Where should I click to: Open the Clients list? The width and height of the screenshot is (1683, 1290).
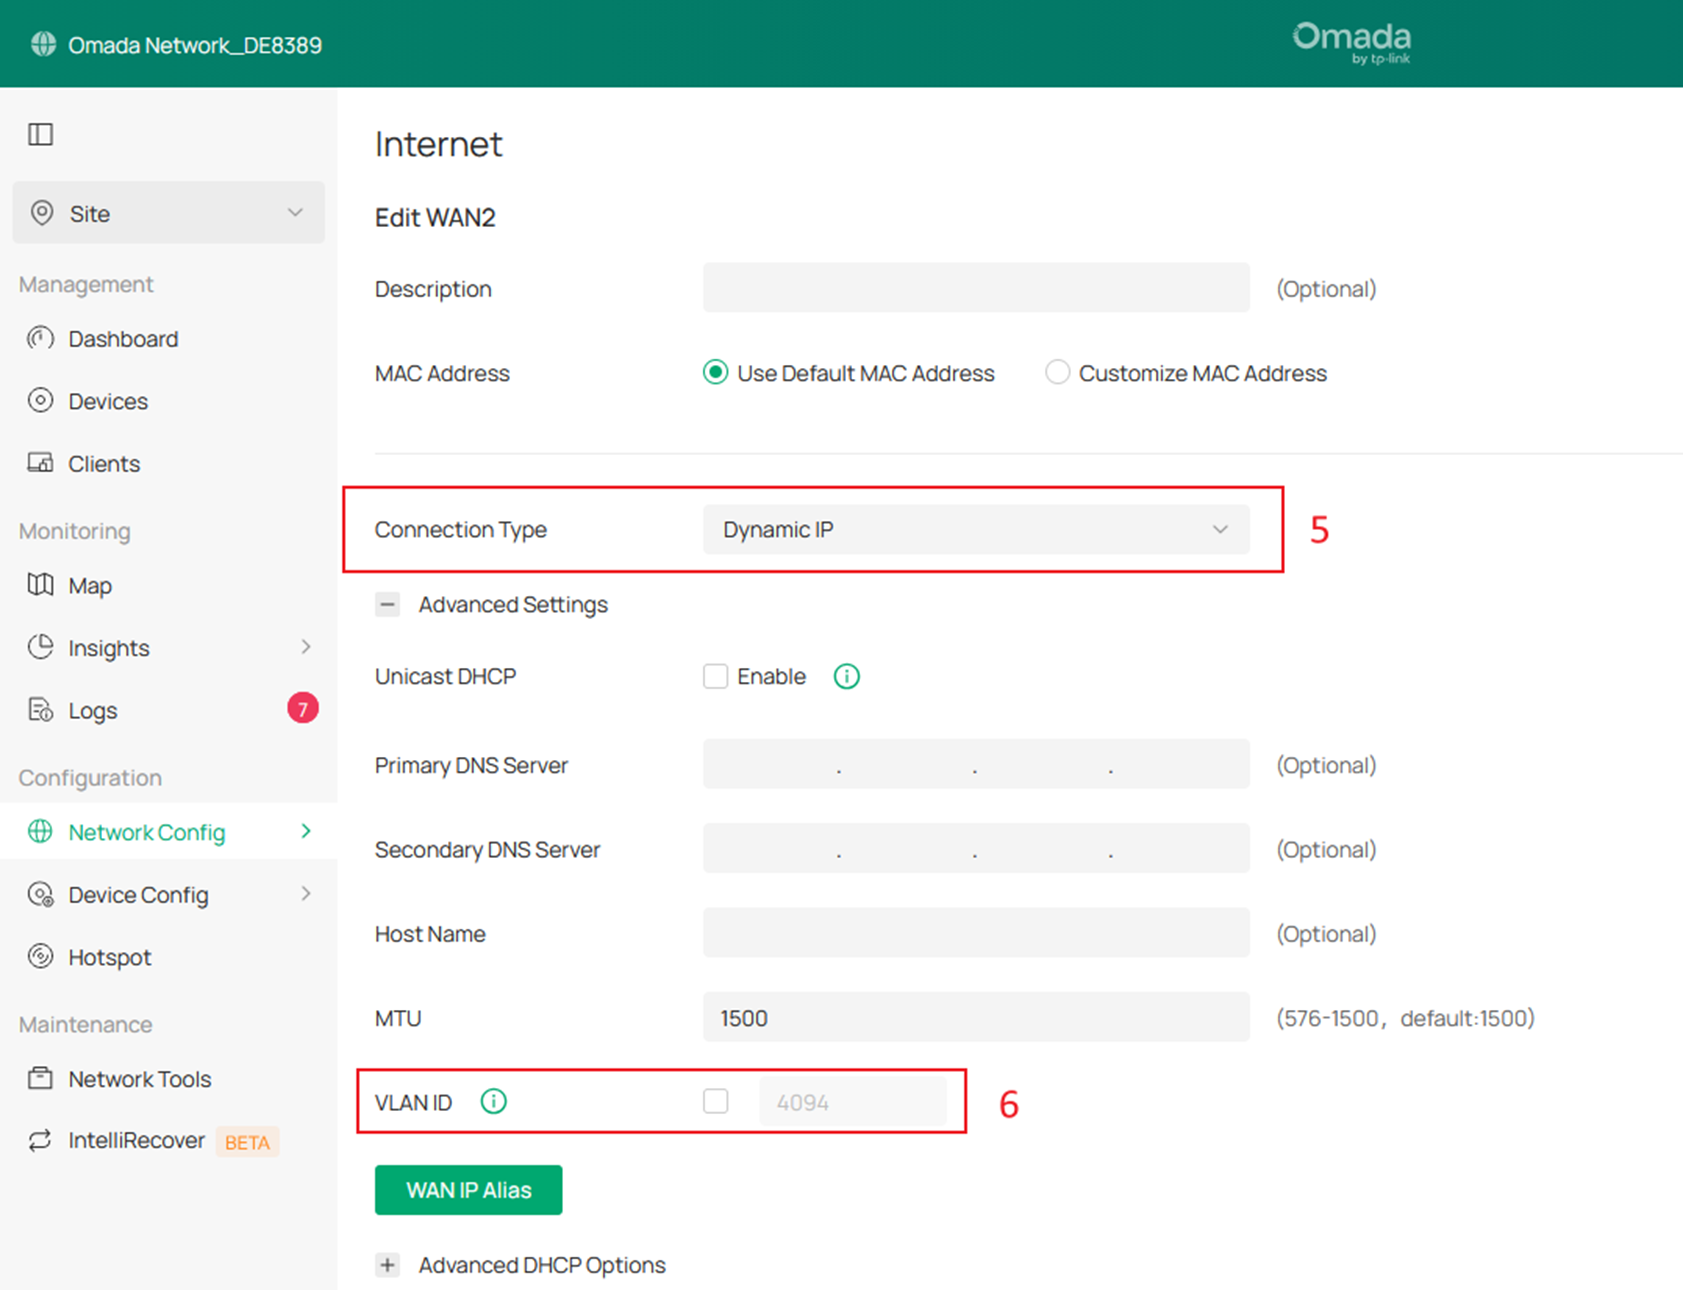(x=104, y=463)
